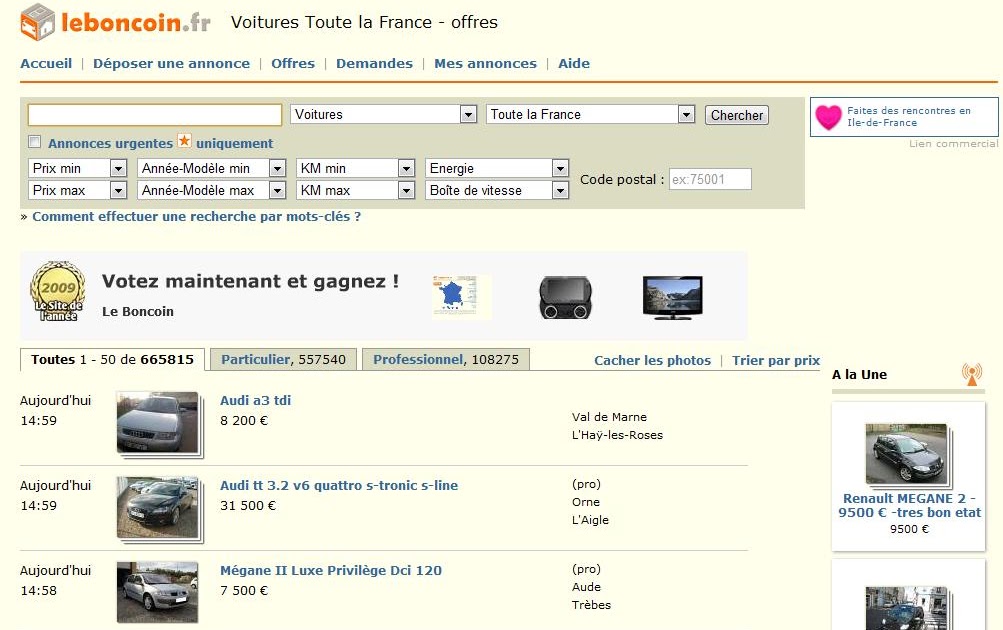1003x630 pixels.
Task: Click the 7 500 € price text
Action: [x=244, y=591]
